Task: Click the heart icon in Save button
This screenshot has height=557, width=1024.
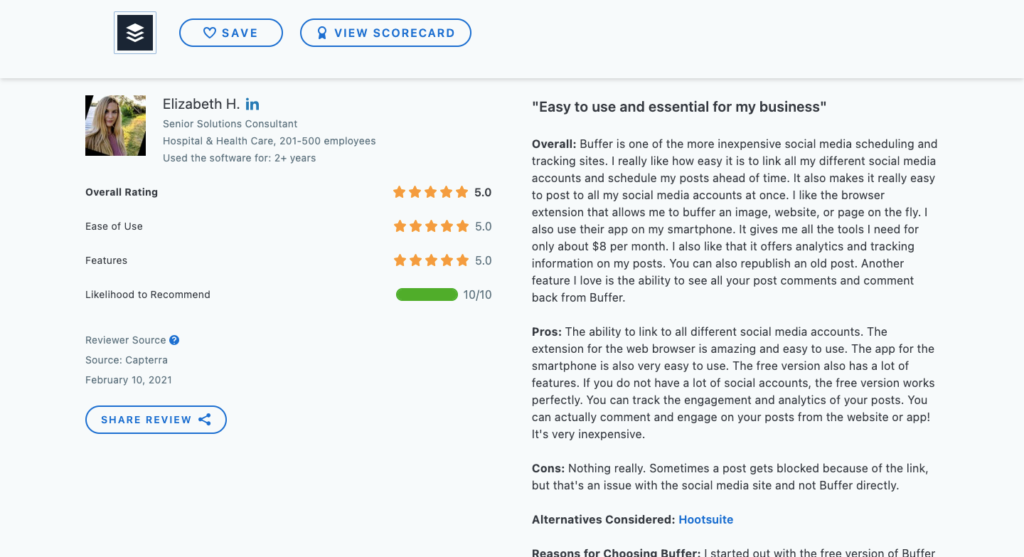Action: (209, 33)
